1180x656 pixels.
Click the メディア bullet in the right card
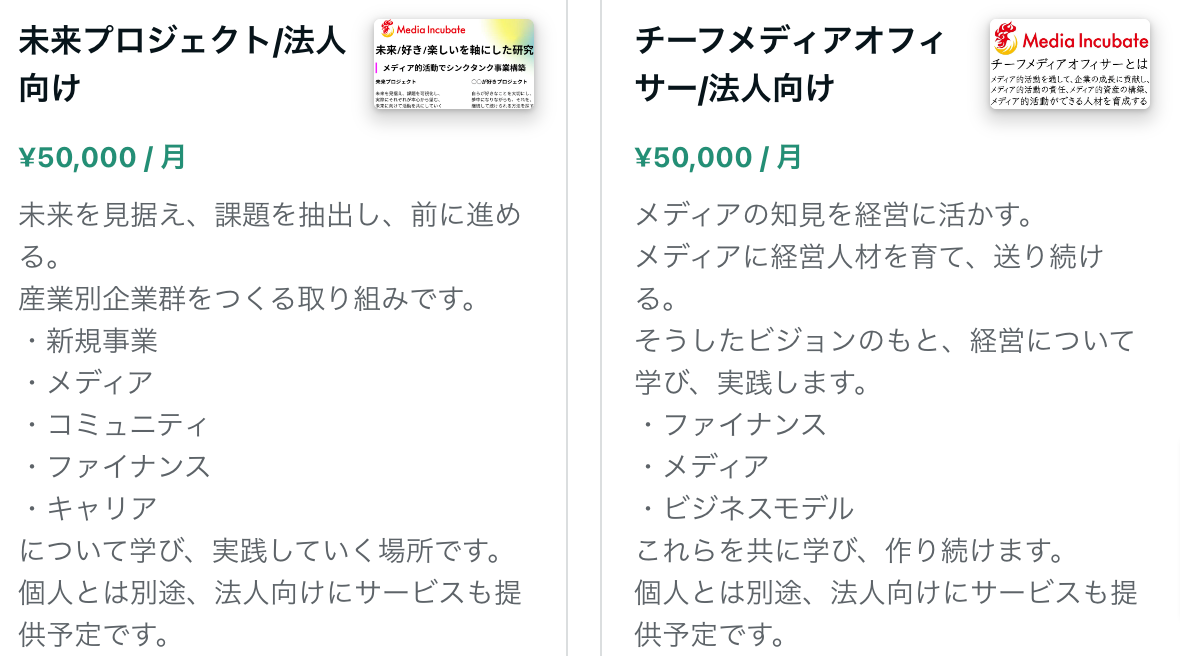[716, 466]
